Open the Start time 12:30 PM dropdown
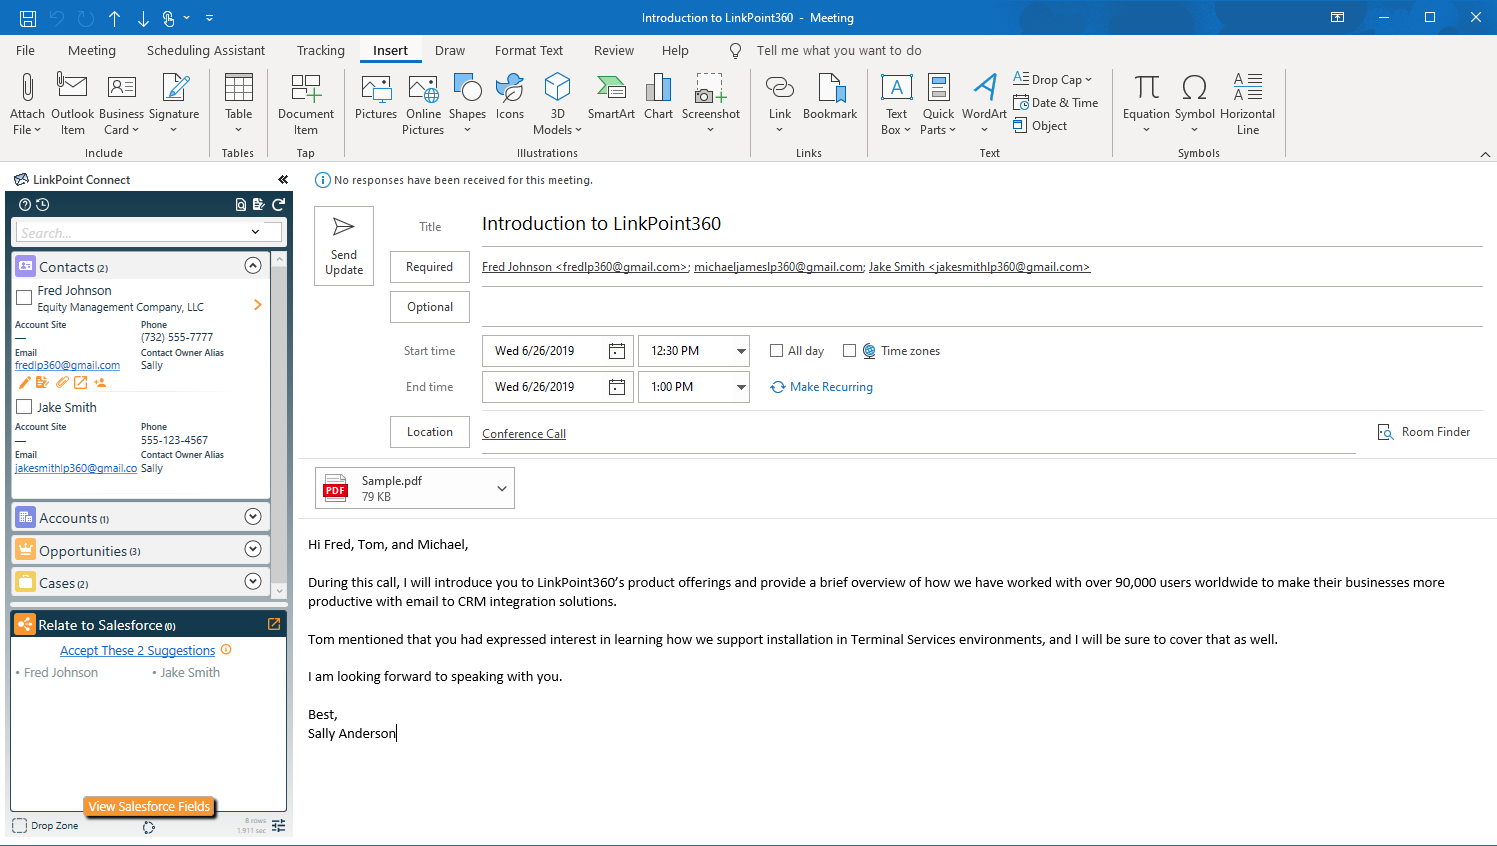This screenshot has height=846, width=1497. (740, 351)
